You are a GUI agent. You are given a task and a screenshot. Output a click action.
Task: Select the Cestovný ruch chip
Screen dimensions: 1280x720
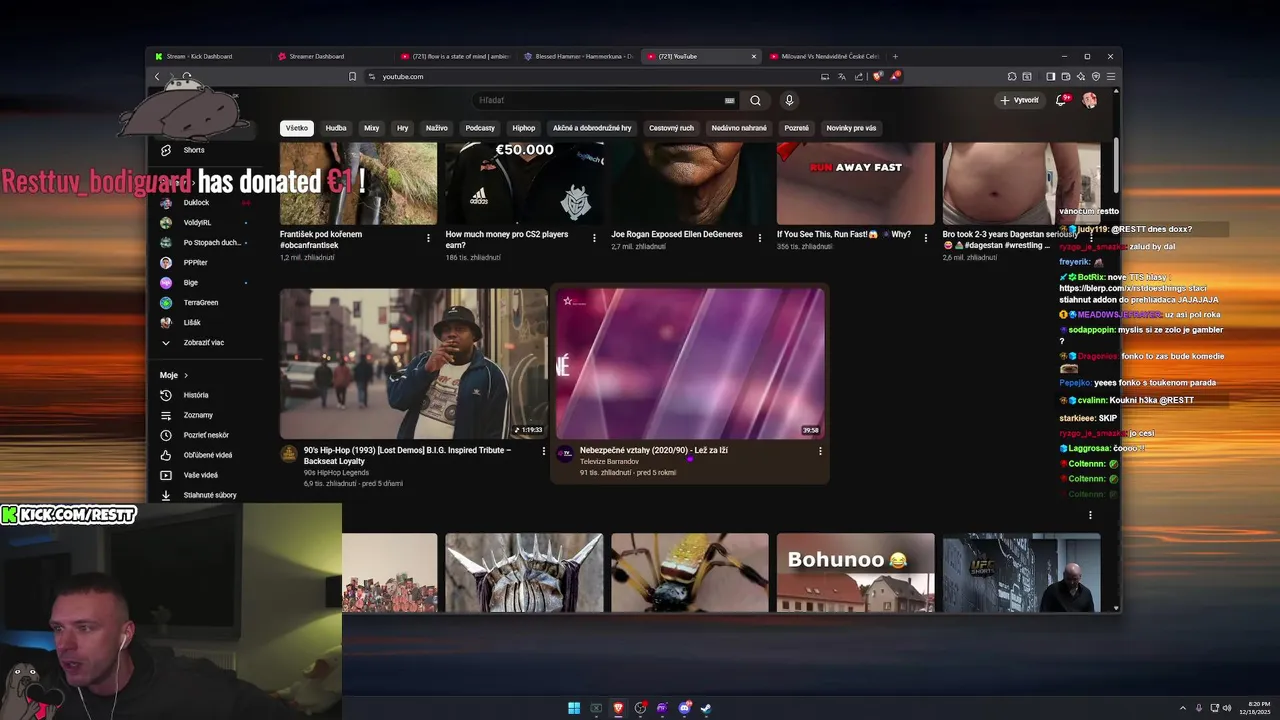click(x=671, y=128)
